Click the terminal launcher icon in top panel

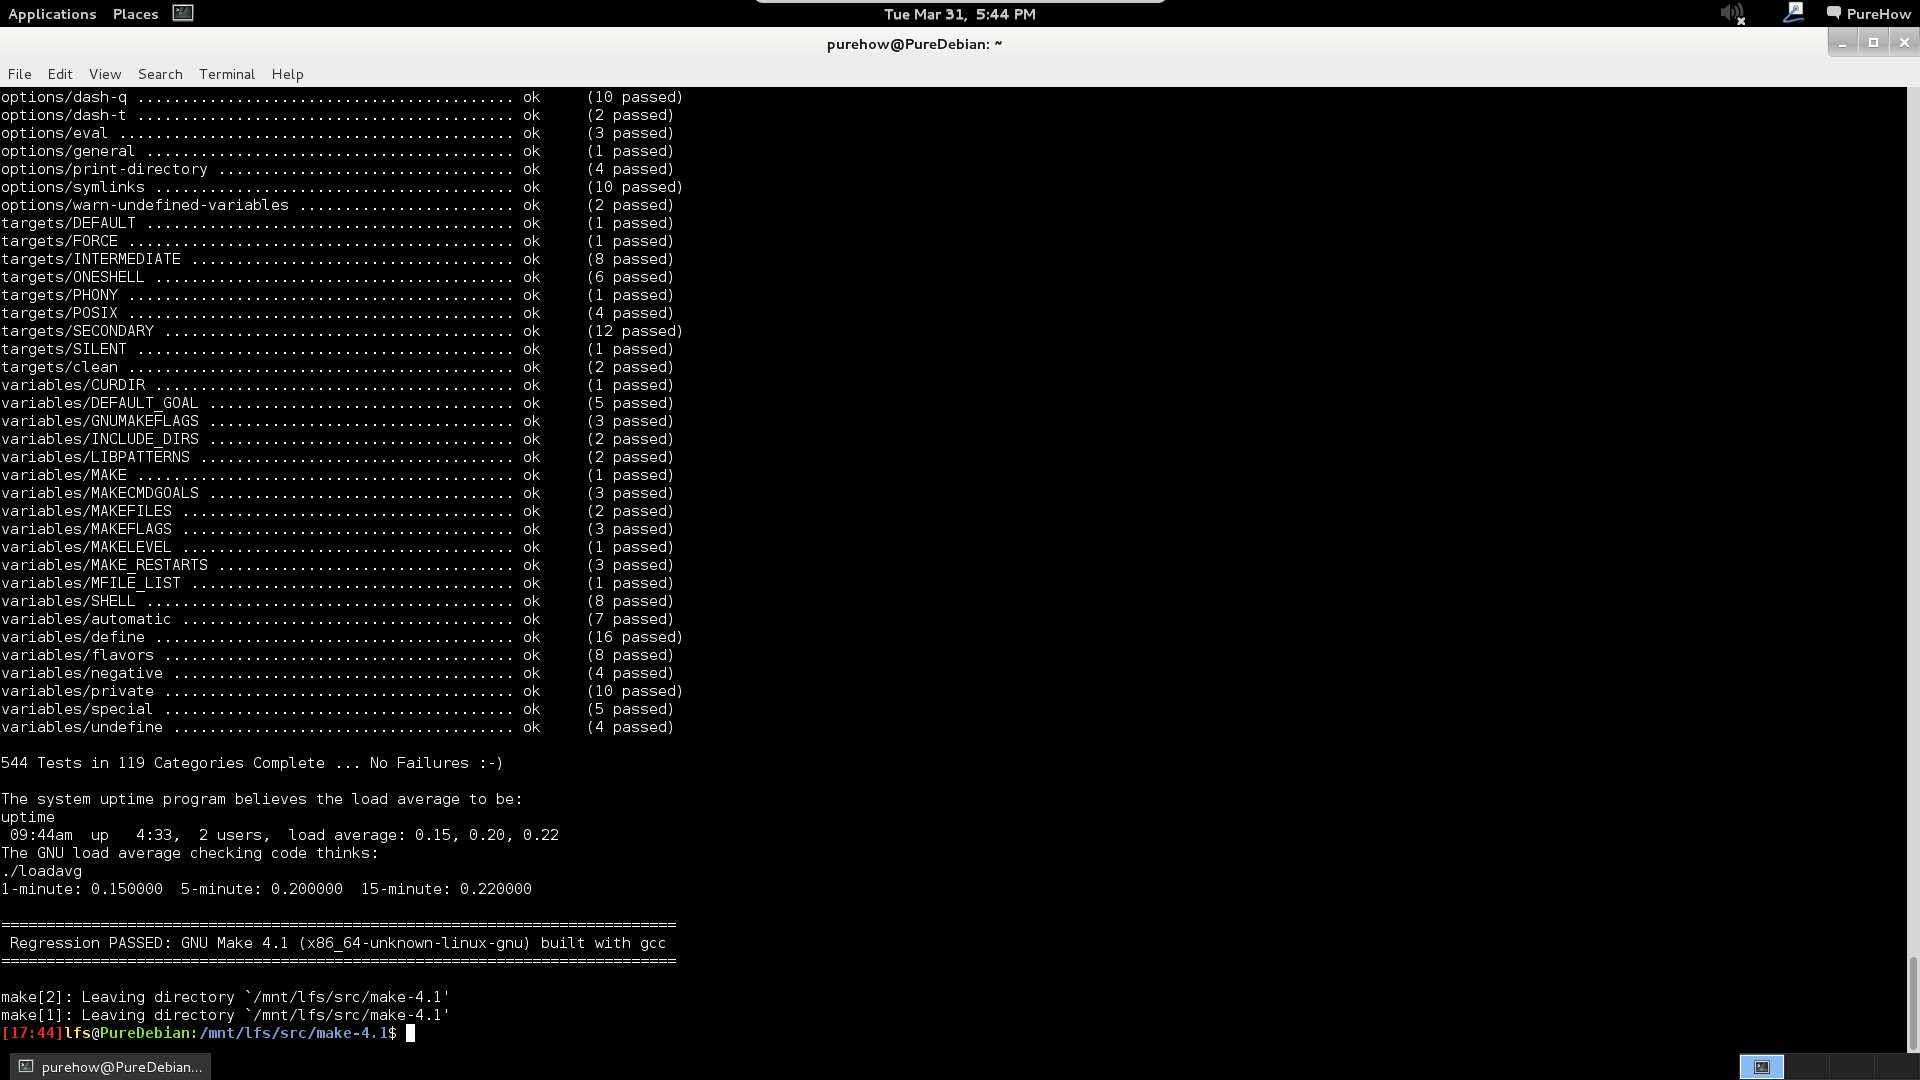(183, 13)
